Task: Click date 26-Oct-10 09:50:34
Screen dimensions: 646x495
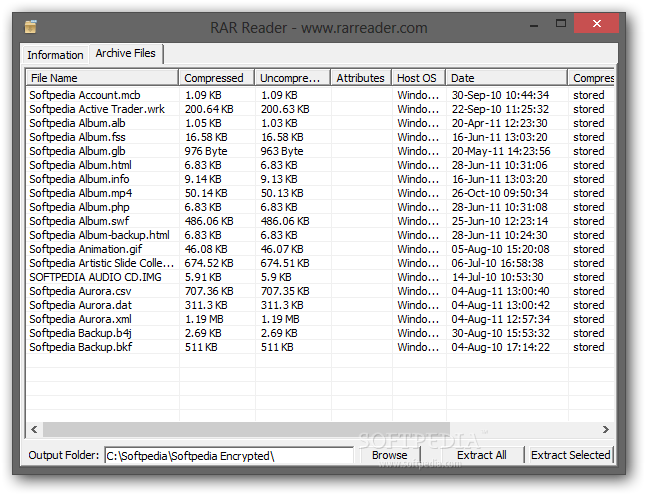Action: [x=500, y=193]
